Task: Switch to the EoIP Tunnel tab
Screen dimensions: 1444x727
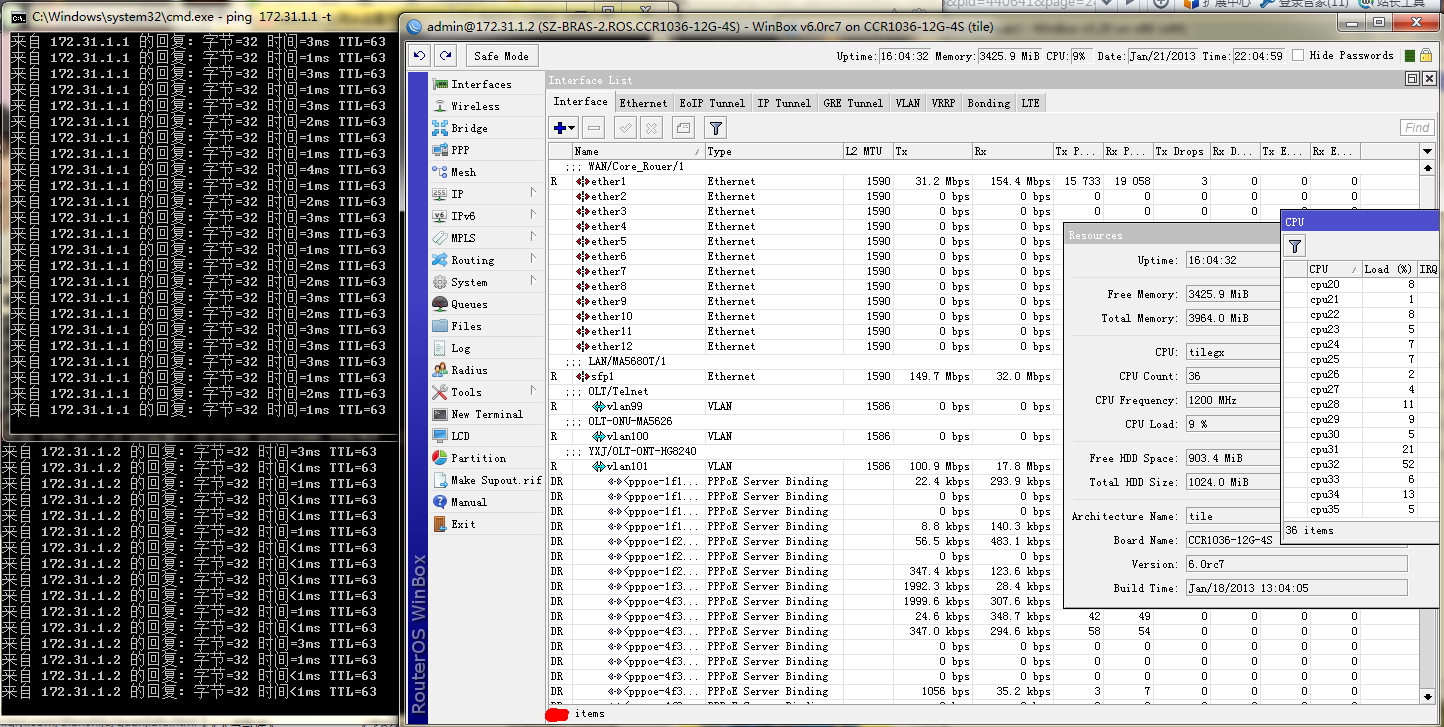Action: 712,102
